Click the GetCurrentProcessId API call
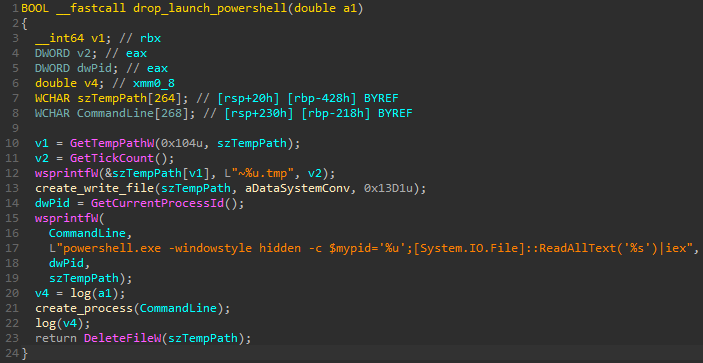The height and width of the screenshot is (363, 703). click(x=157, y=203)
